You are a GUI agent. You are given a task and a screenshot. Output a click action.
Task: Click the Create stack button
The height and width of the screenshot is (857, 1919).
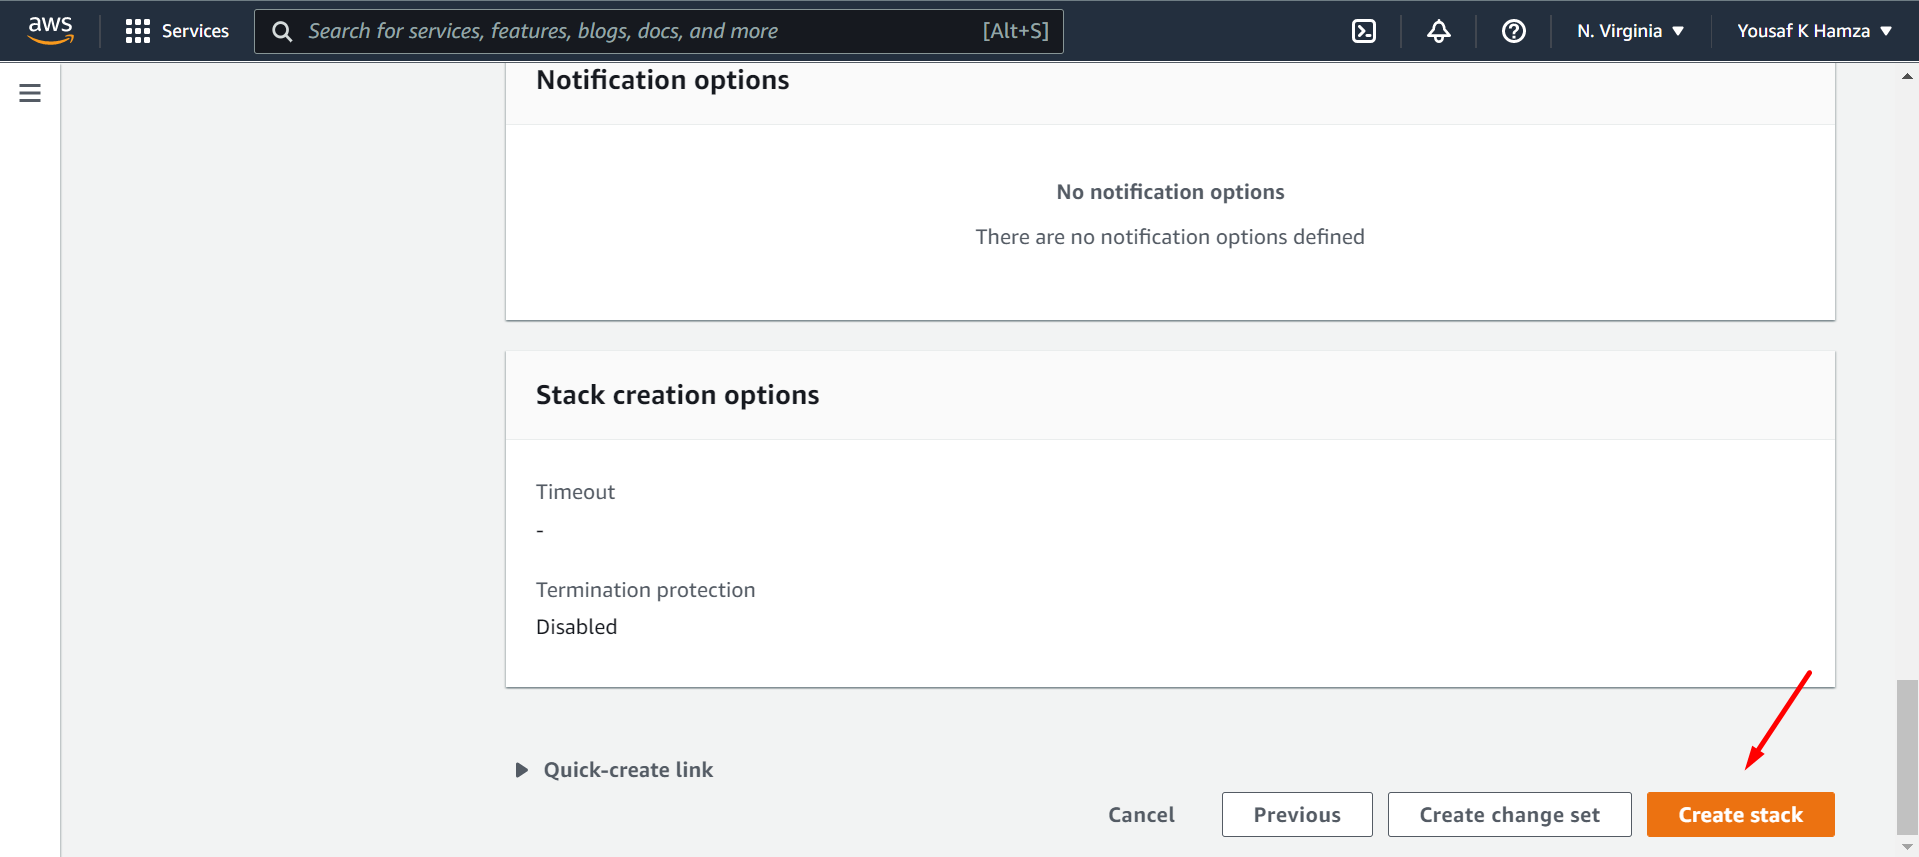pyautogui.click(x=1740, y=815)
